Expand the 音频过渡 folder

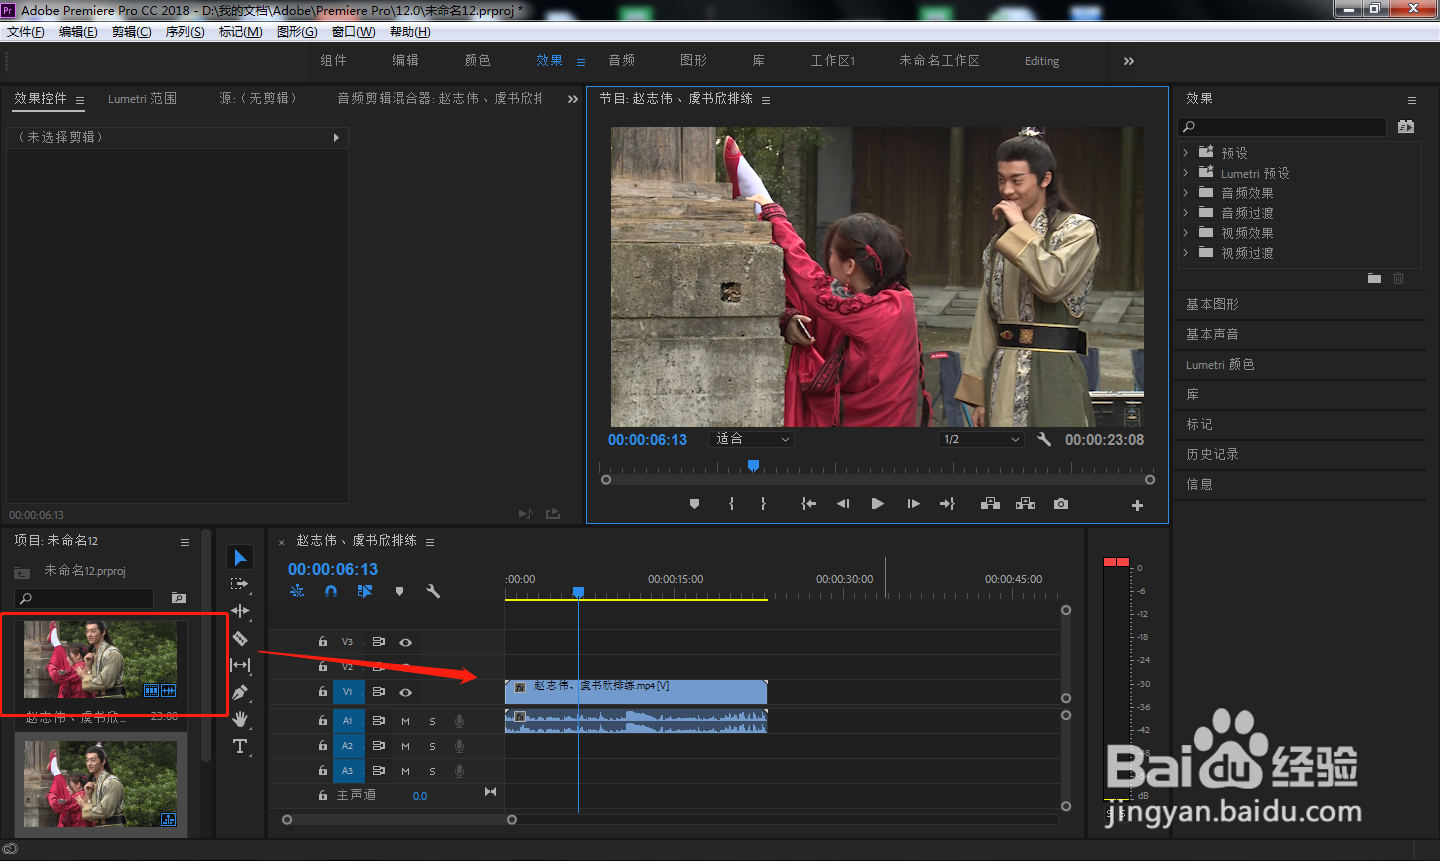pos(1186,213)
